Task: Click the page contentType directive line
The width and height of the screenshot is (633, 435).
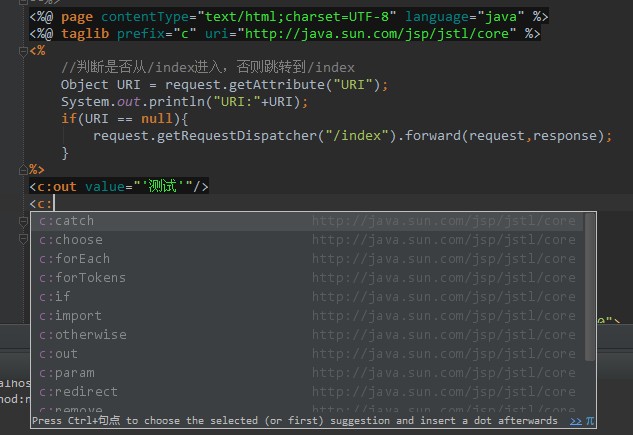Action: point(289,17)
